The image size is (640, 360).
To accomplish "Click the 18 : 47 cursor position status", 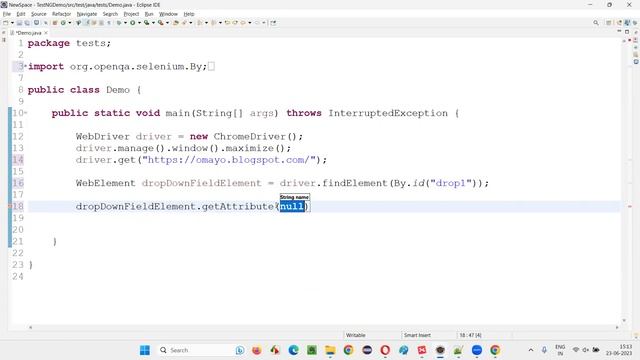I will tap(470, 335).
